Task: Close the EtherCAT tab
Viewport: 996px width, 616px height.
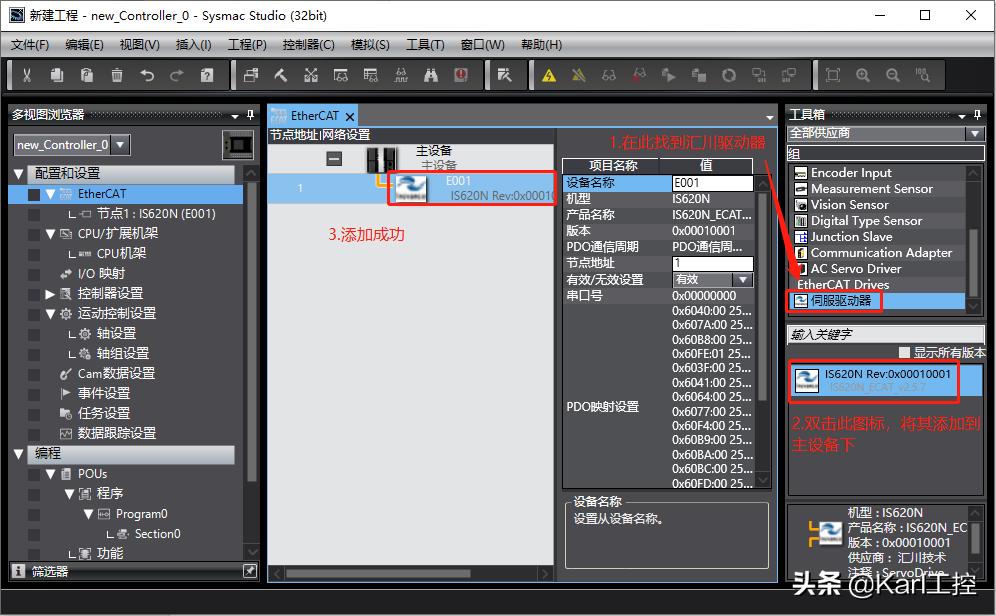Action: [350, 116]
